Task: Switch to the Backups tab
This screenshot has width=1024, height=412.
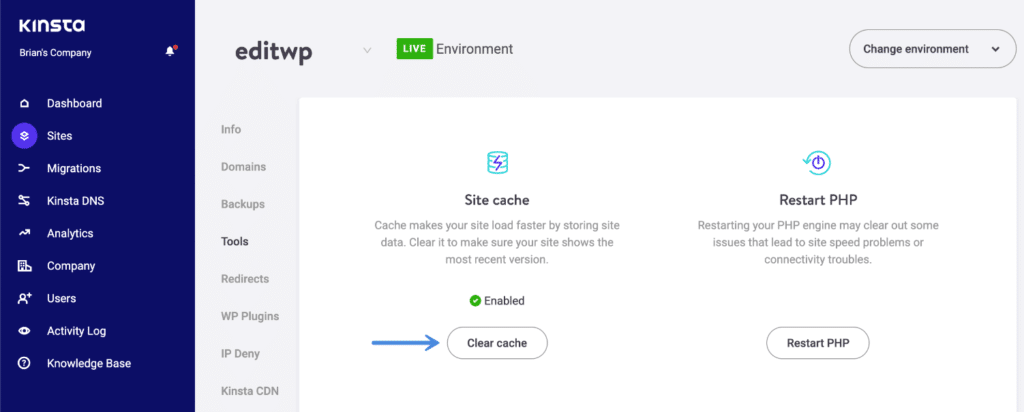Action: (x=243, y=204)
